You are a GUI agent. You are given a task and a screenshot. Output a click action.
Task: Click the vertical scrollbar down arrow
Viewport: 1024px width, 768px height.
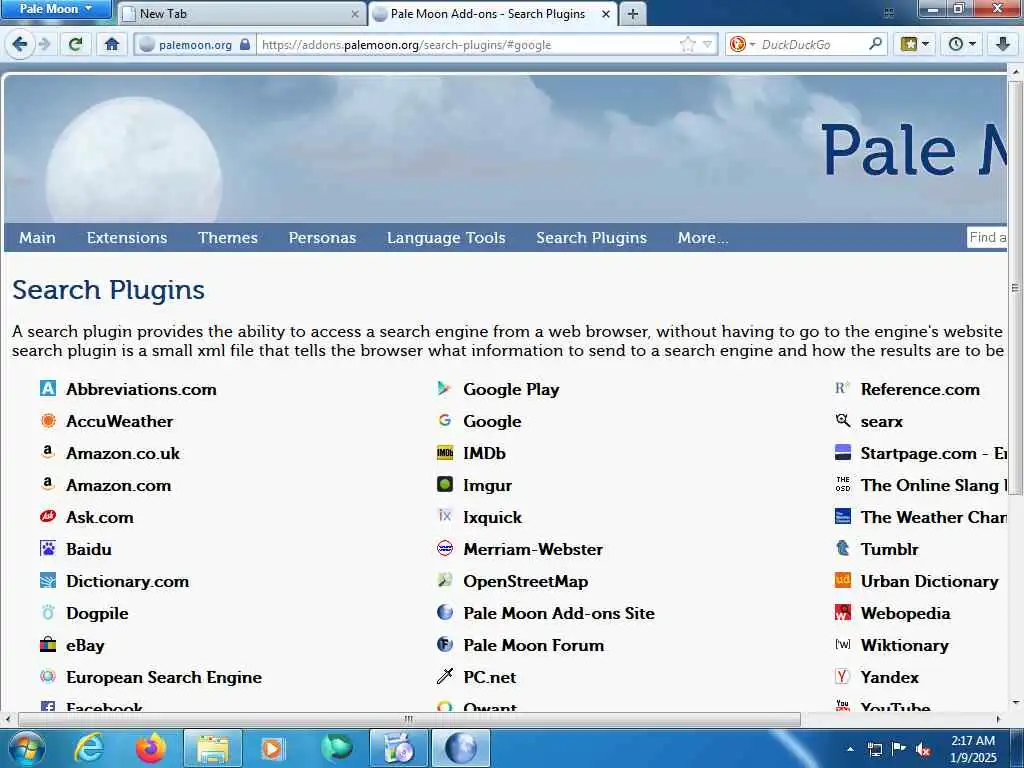click(x=1016, y=703)
